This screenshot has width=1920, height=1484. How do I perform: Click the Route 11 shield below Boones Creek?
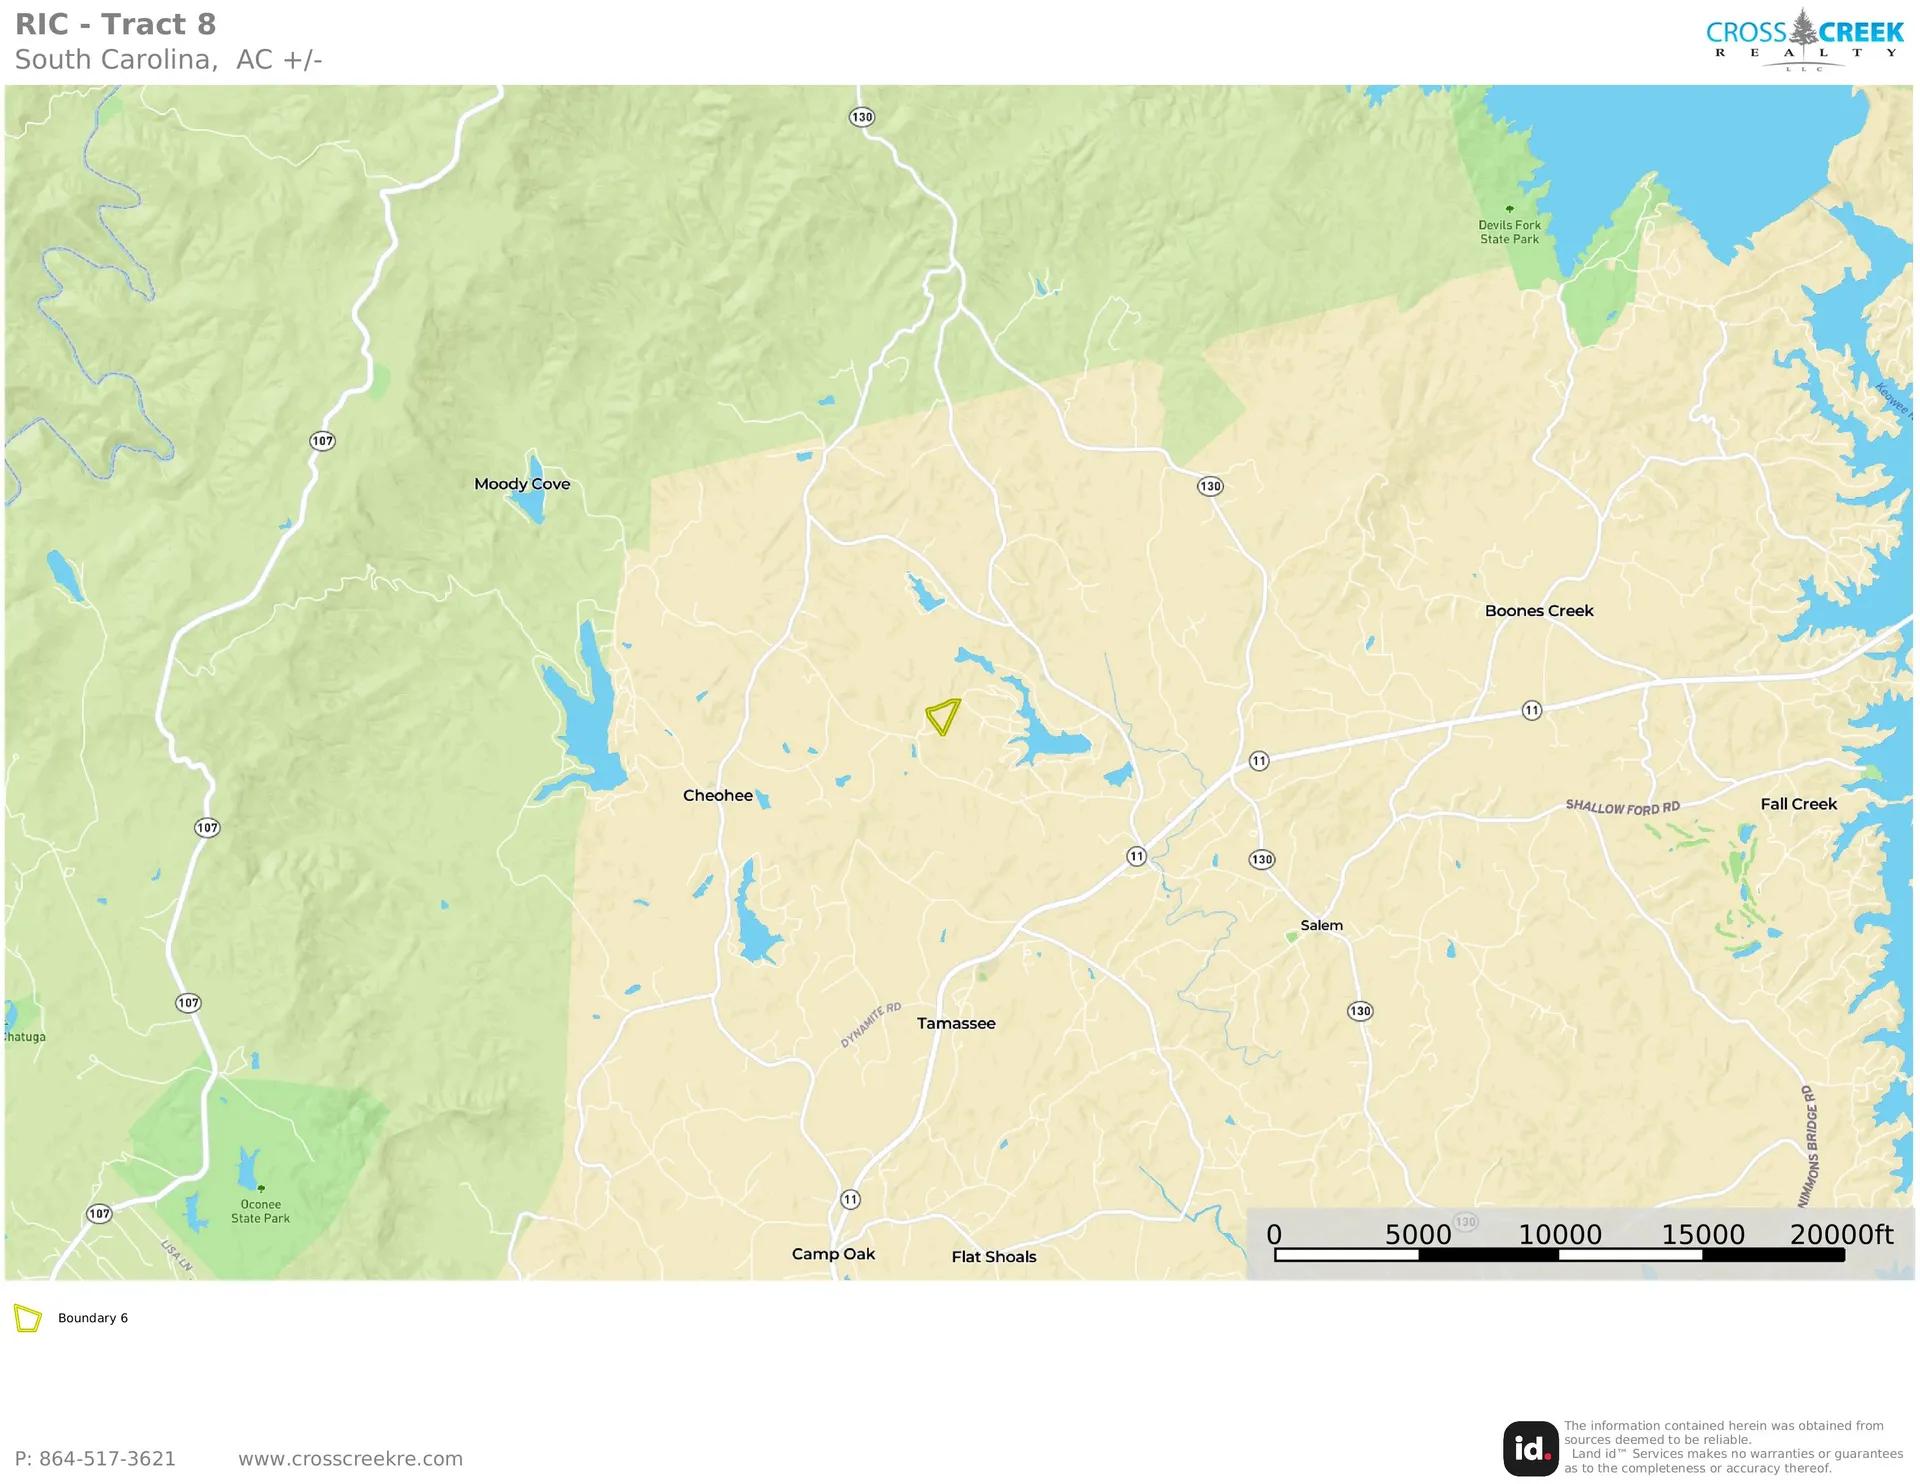tap(1531, 710)
